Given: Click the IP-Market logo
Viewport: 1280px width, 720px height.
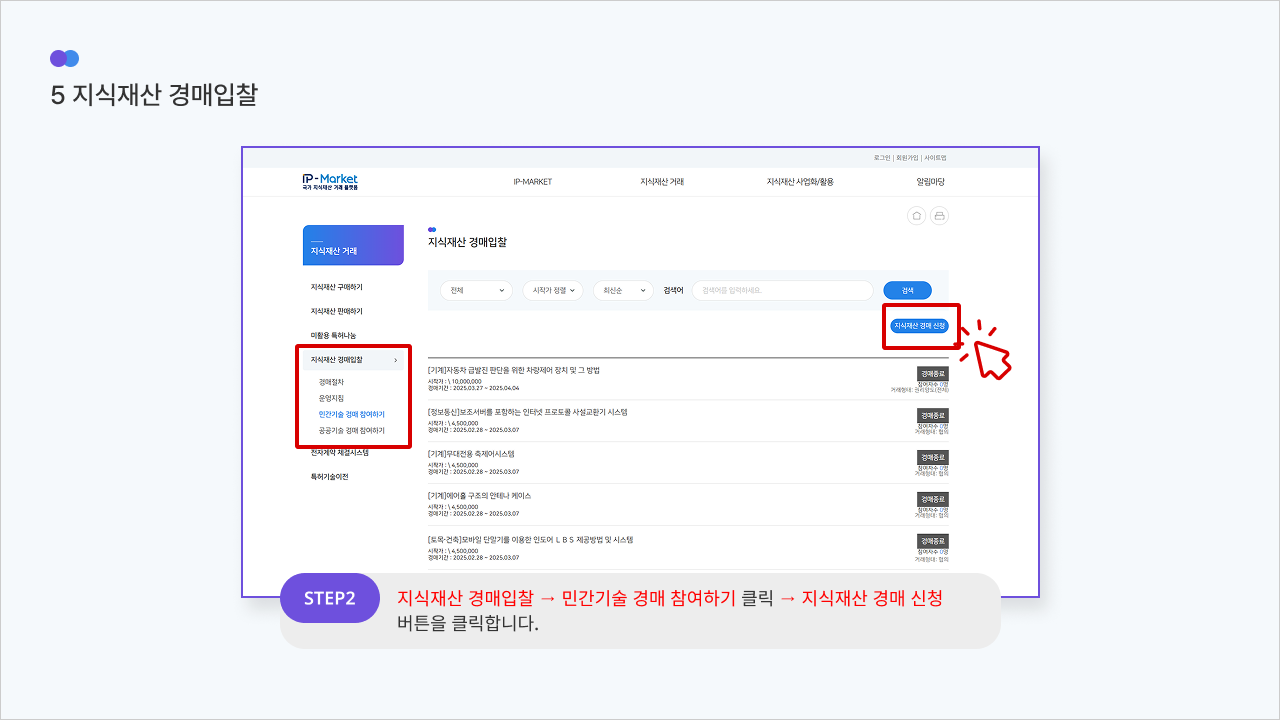Looking at the screenshot, I should pyautogui.click(x=330, y=181).
